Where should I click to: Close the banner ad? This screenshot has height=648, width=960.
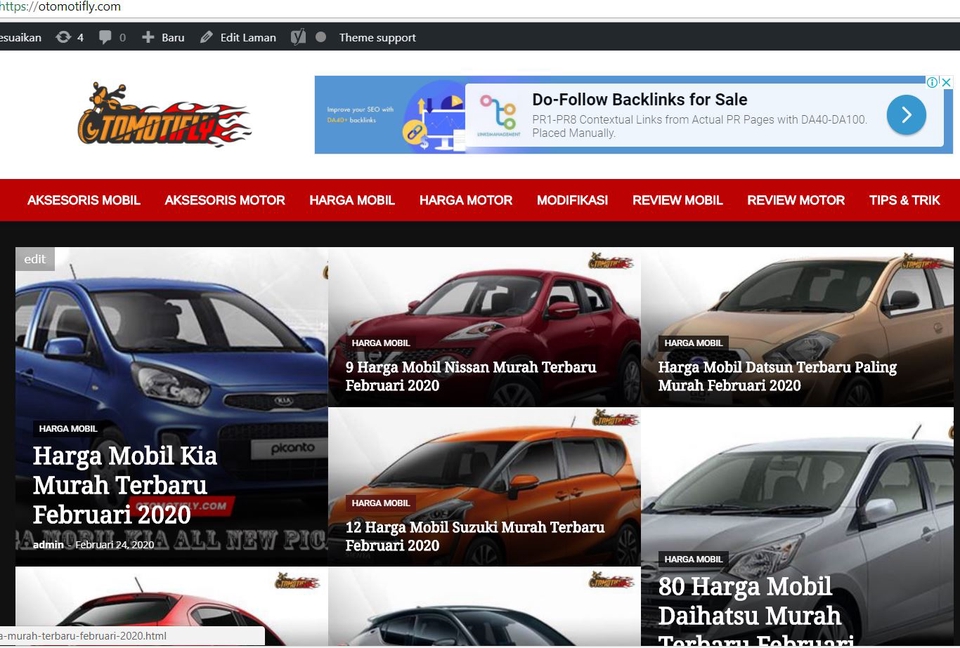click(x=947, y=82)
